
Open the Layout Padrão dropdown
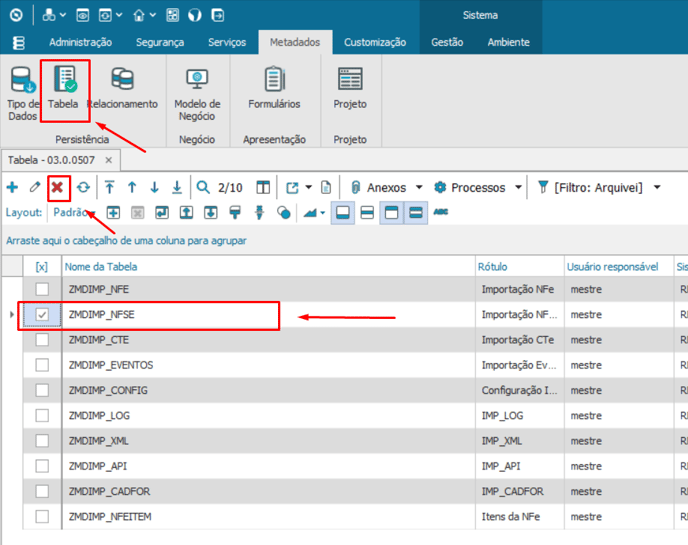pos(74,213)
